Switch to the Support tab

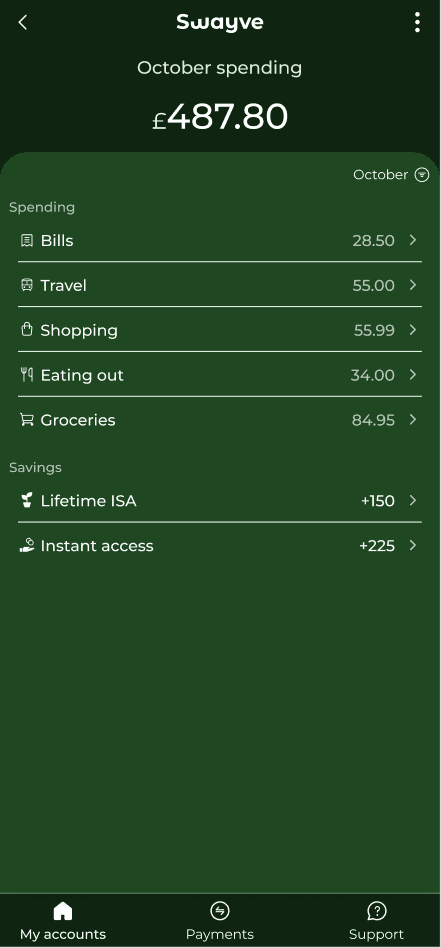tap(376, 921)
